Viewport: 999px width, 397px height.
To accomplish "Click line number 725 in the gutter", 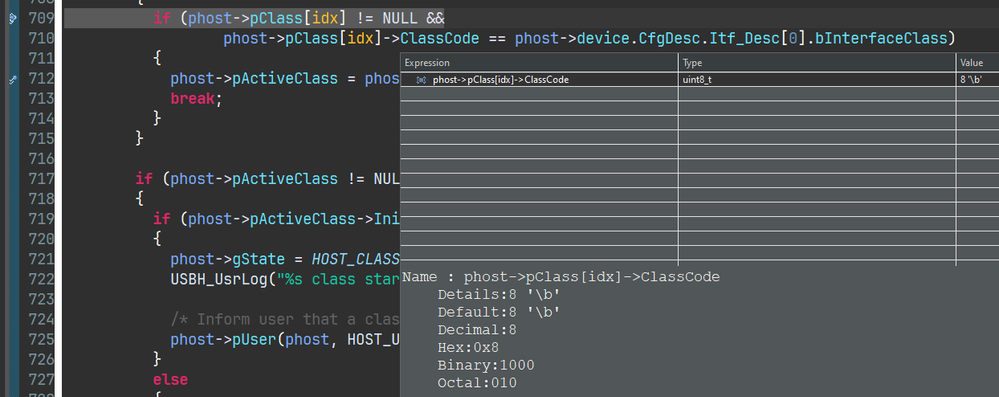I will click(41, 340).
